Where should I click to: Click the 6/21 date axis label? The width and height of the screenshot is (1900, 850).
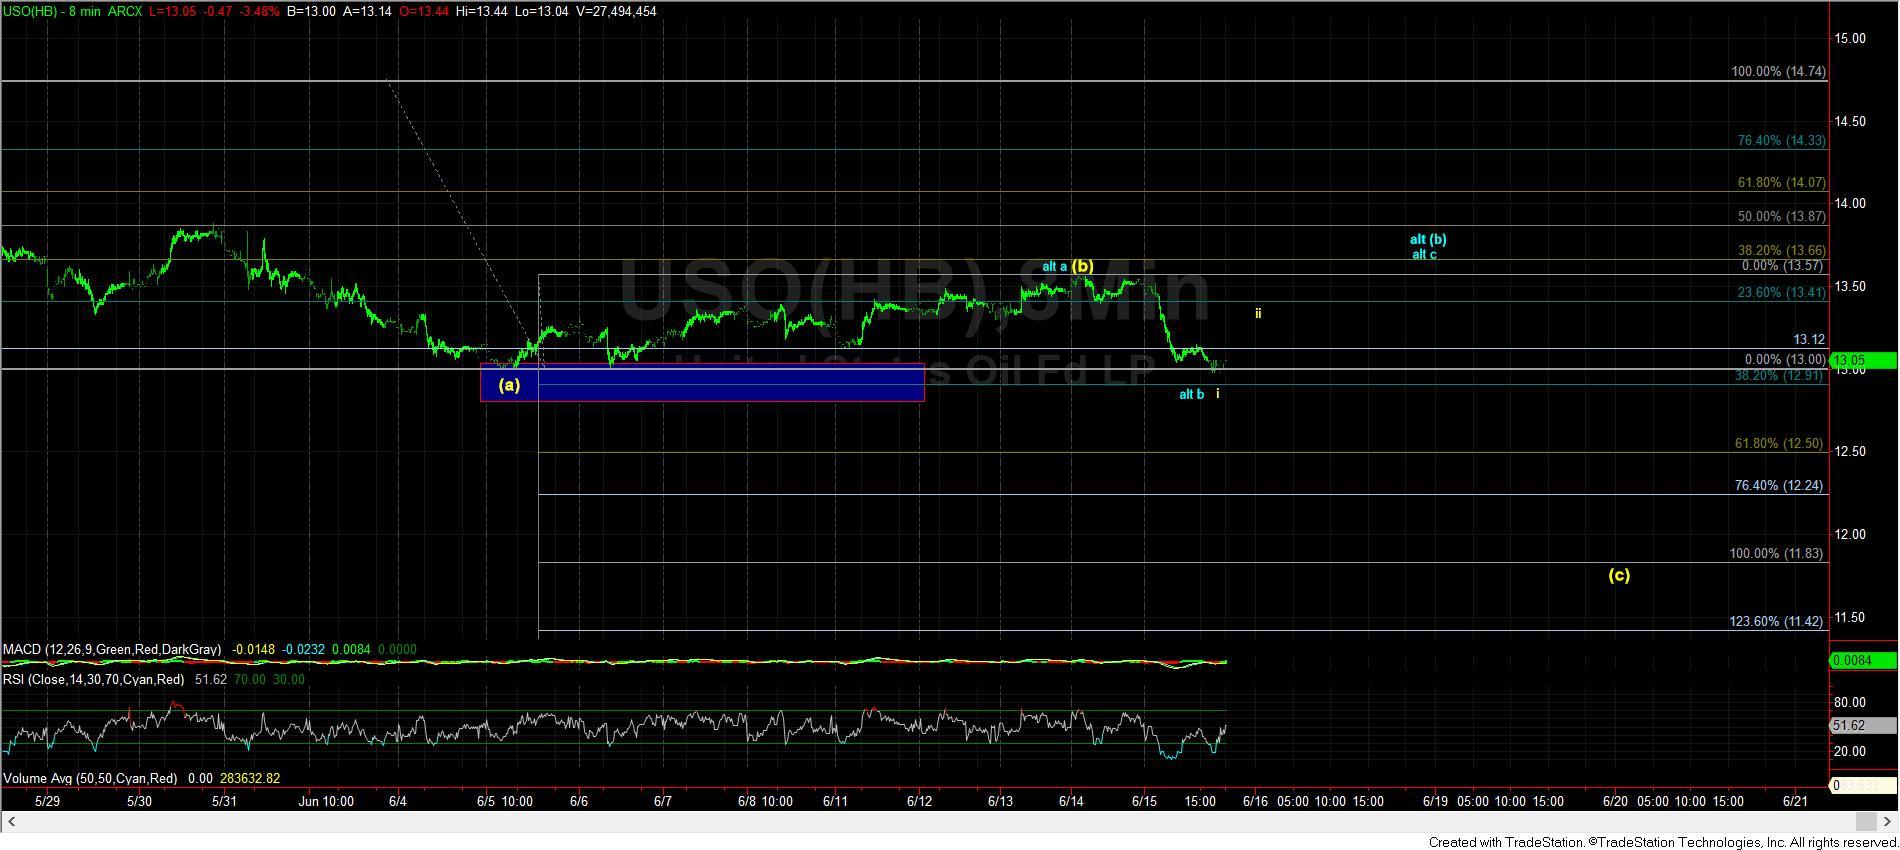click(1795, 802)
